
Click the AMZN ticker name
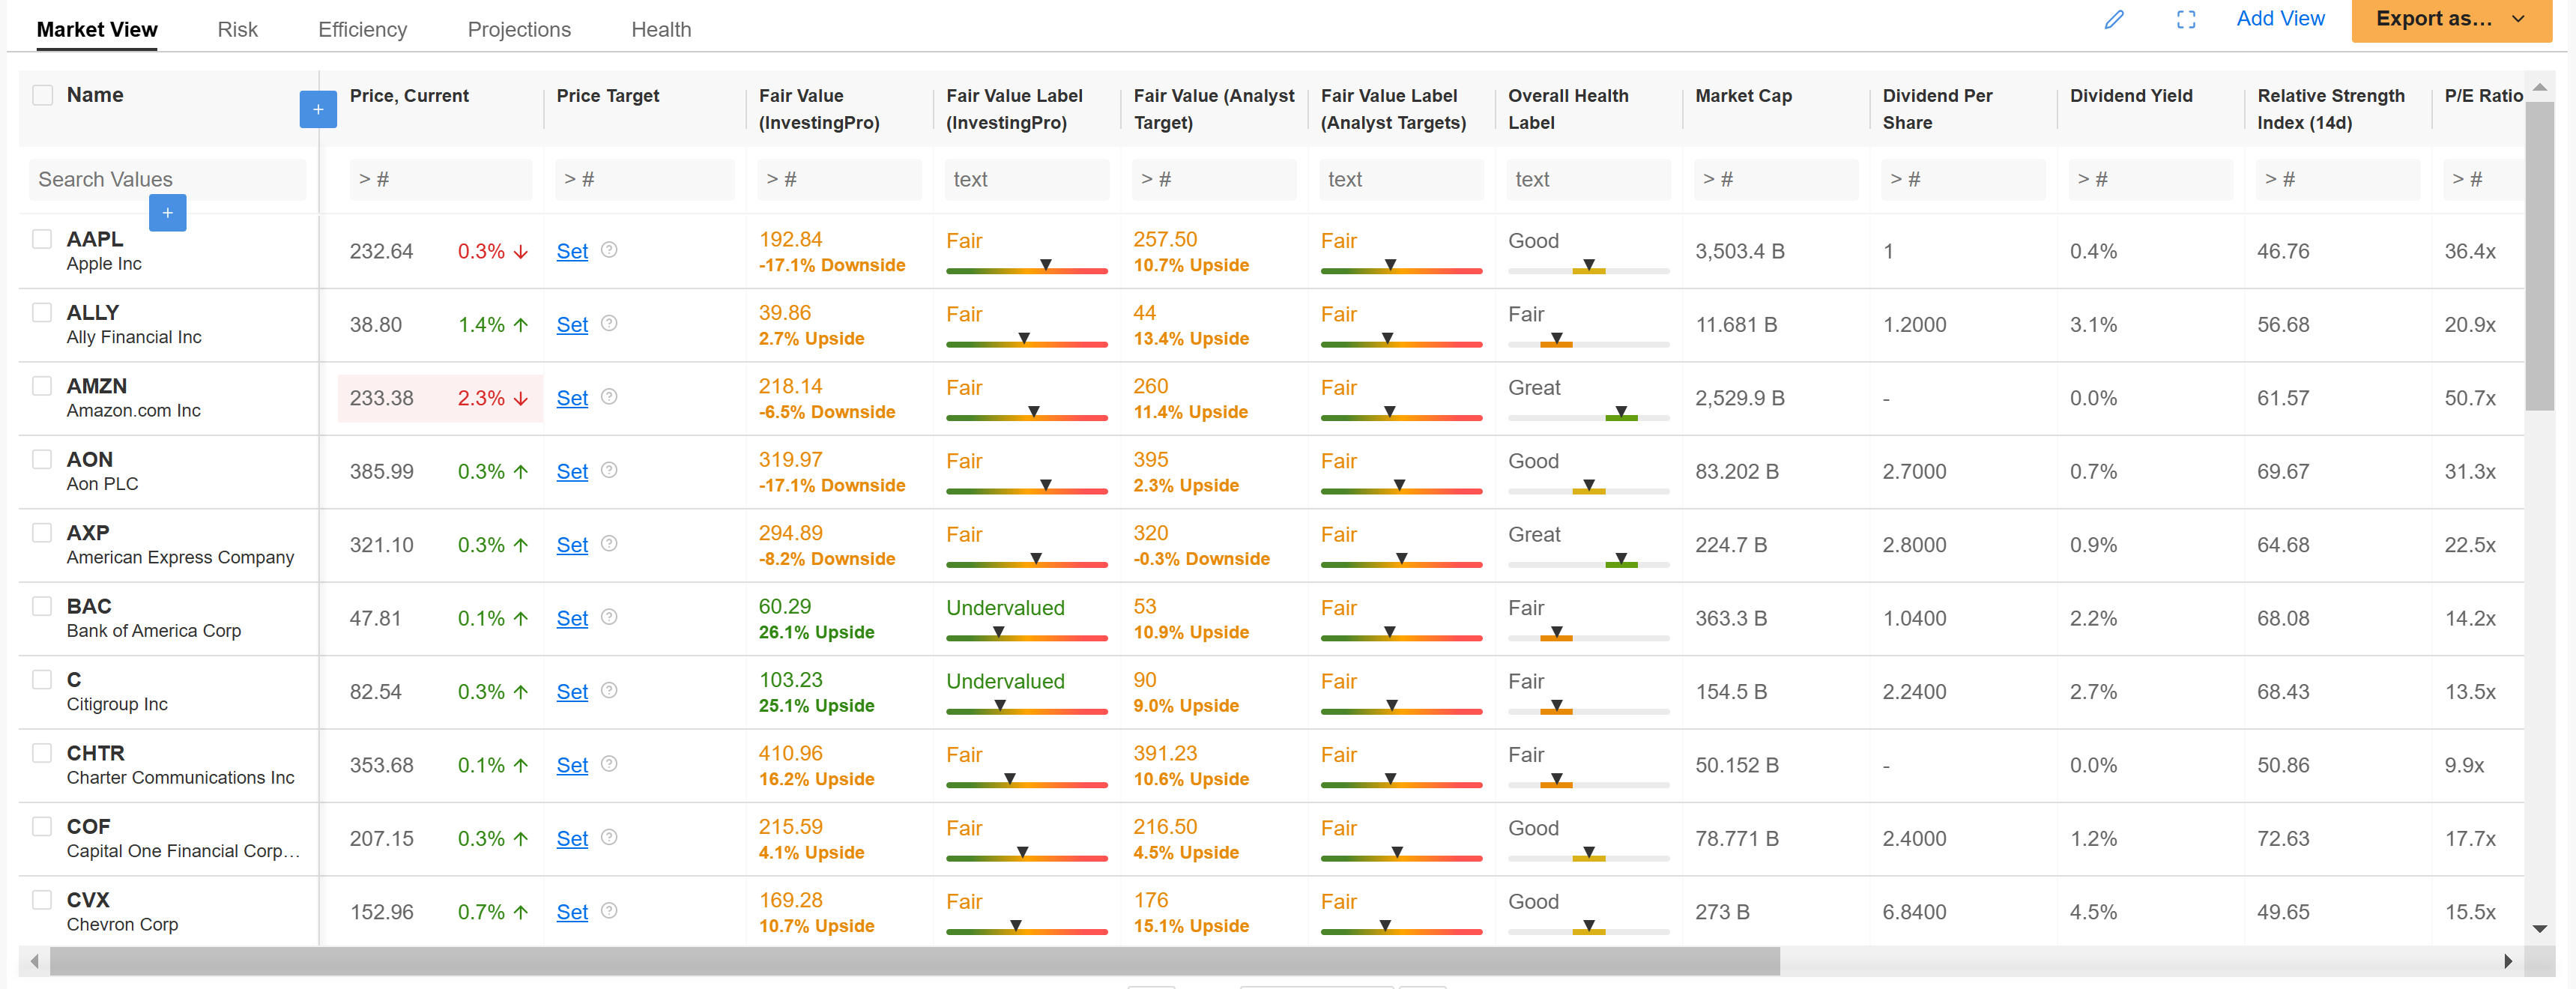(97, 386)
